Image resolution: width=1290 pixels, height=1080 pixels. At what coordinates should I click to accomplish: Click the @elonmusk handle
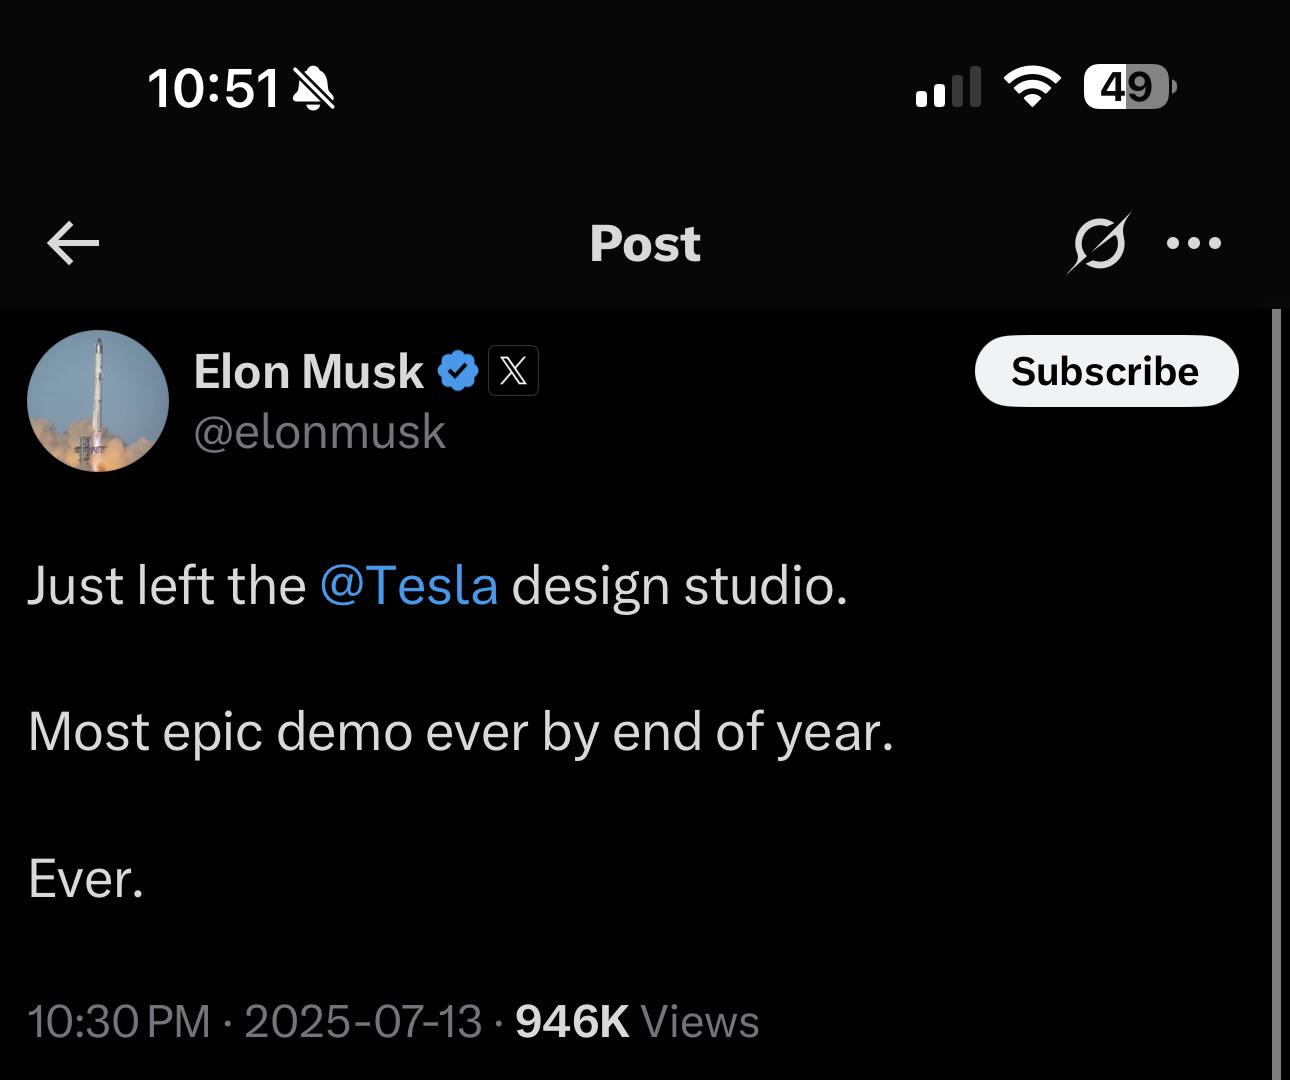[x=320, y=432]
